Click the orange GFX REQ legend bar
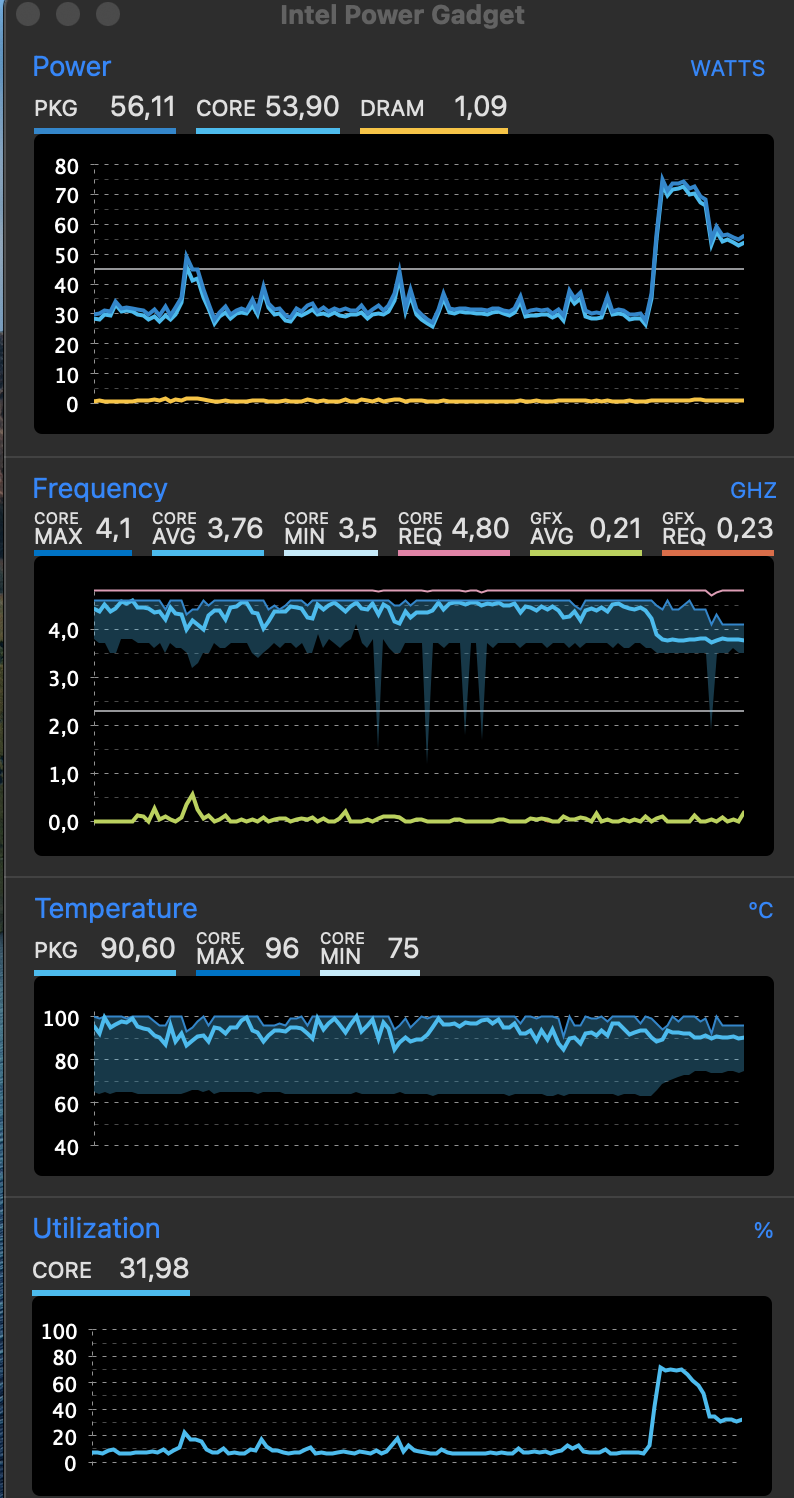794x1498 pixels. point(718,552)
